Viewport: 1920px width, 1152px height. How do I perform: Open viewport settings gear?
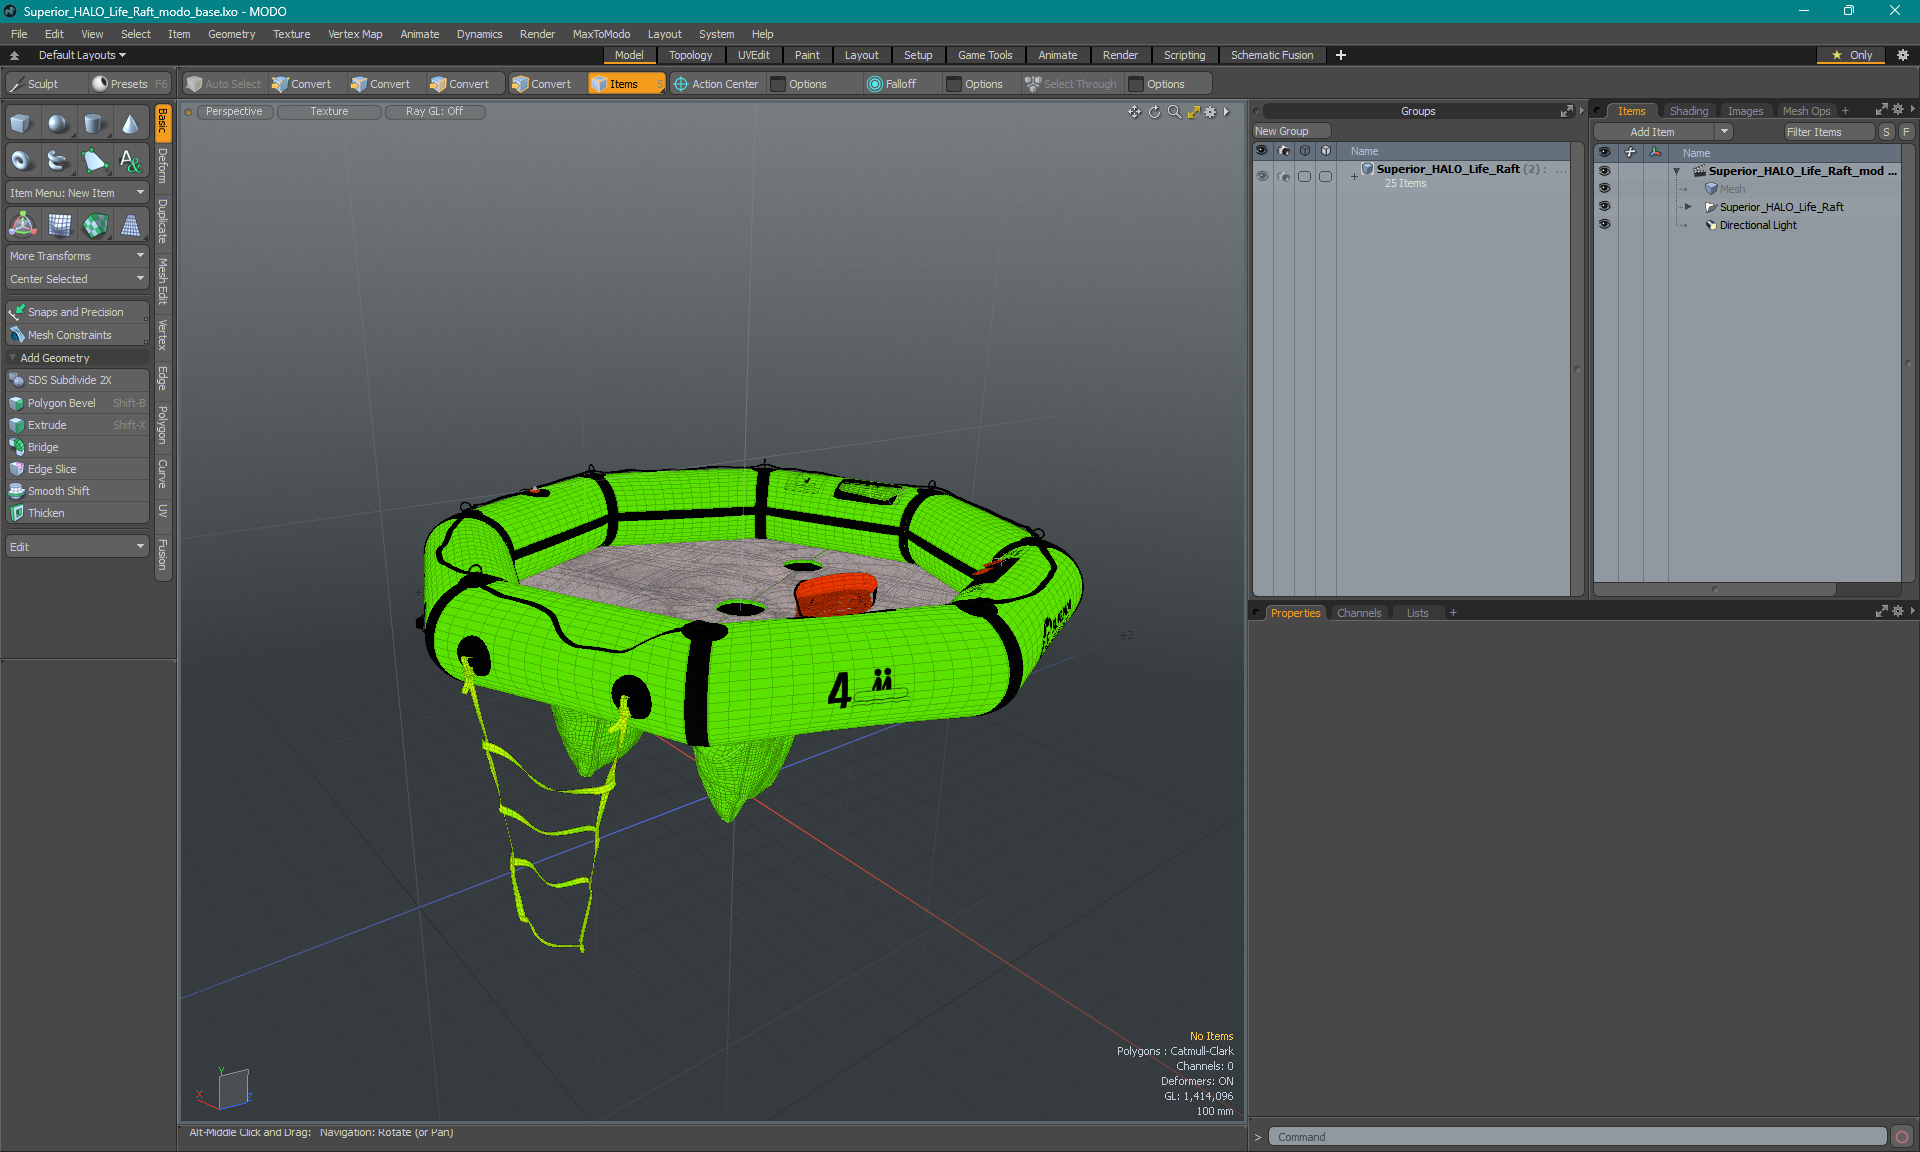click(x=1210, y=112)
